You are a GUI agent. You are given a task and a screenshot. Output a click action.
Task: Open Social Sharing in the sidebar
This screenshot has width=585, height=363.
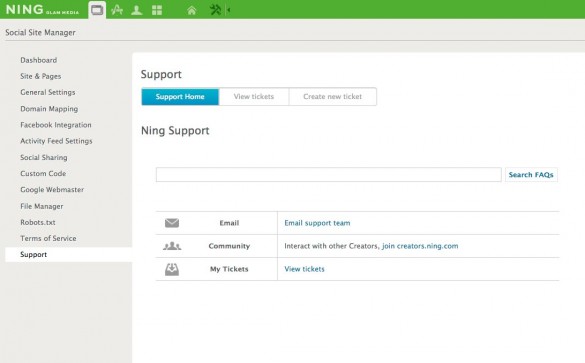[44, 157]
